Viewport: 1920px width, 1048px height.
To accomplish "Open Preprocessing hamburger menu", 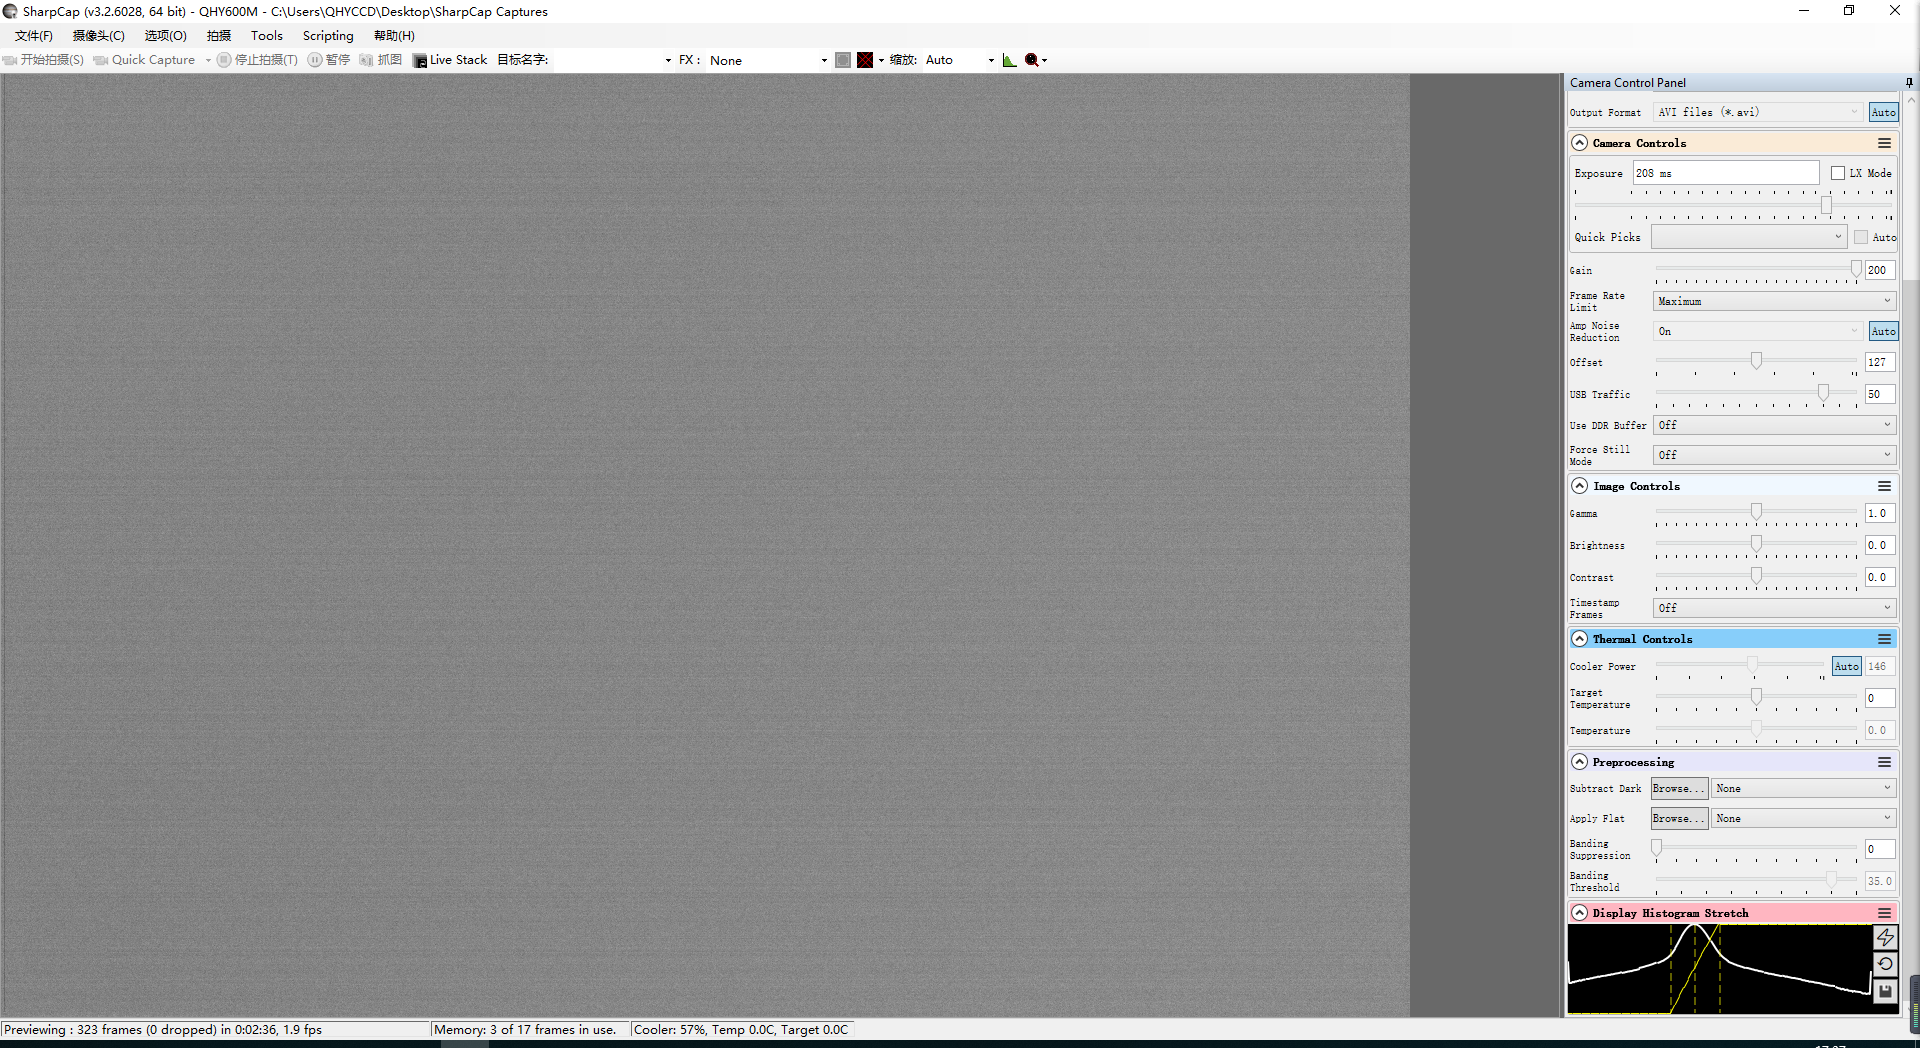I will (x=1884, y=762).
